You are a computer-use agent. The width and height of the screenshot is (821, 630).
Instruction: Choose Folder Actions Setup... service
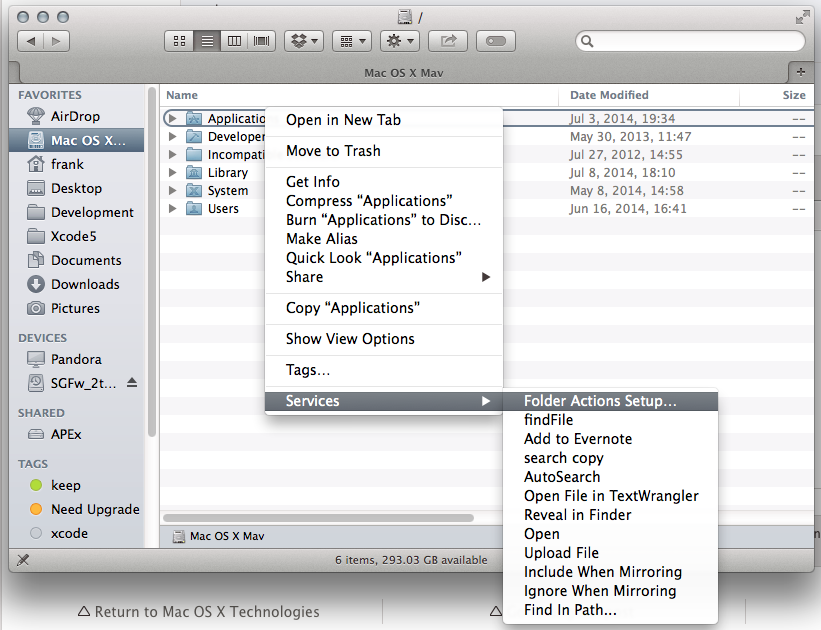(610, 401)
